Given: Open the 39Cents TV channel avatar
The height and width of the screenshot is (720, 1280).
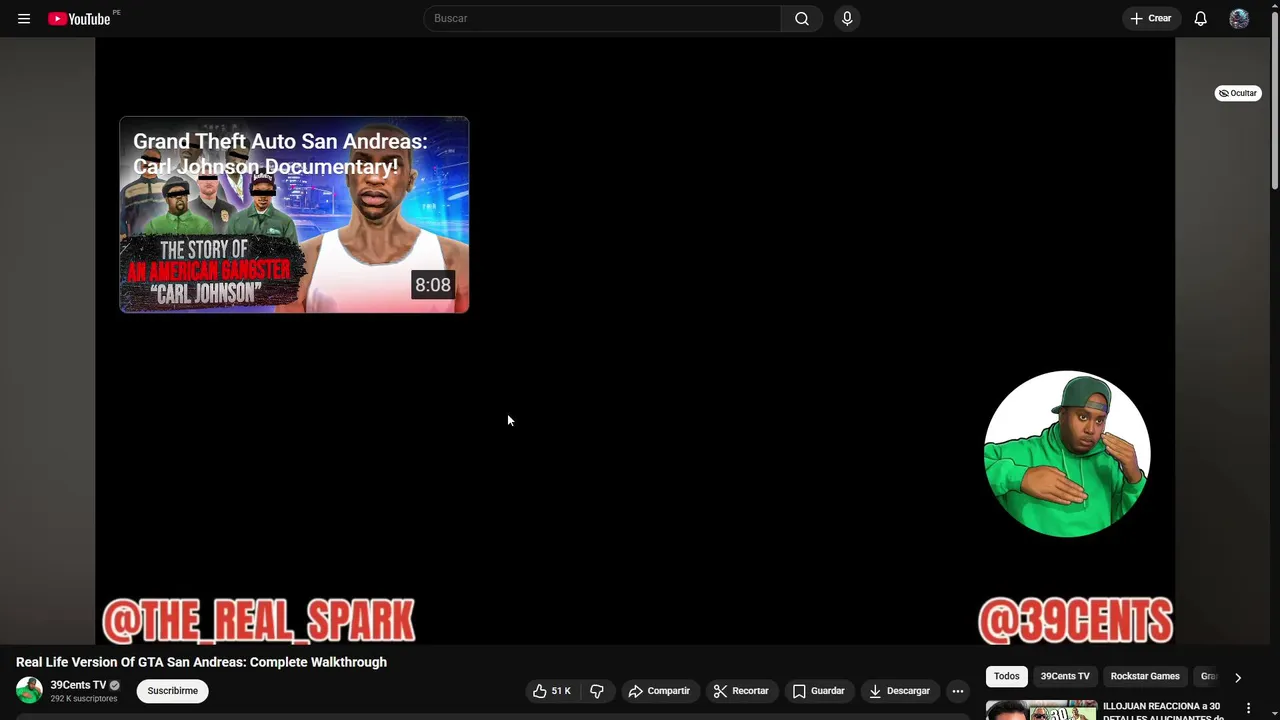Looking at the screenshot, I should tap(29, 690).
